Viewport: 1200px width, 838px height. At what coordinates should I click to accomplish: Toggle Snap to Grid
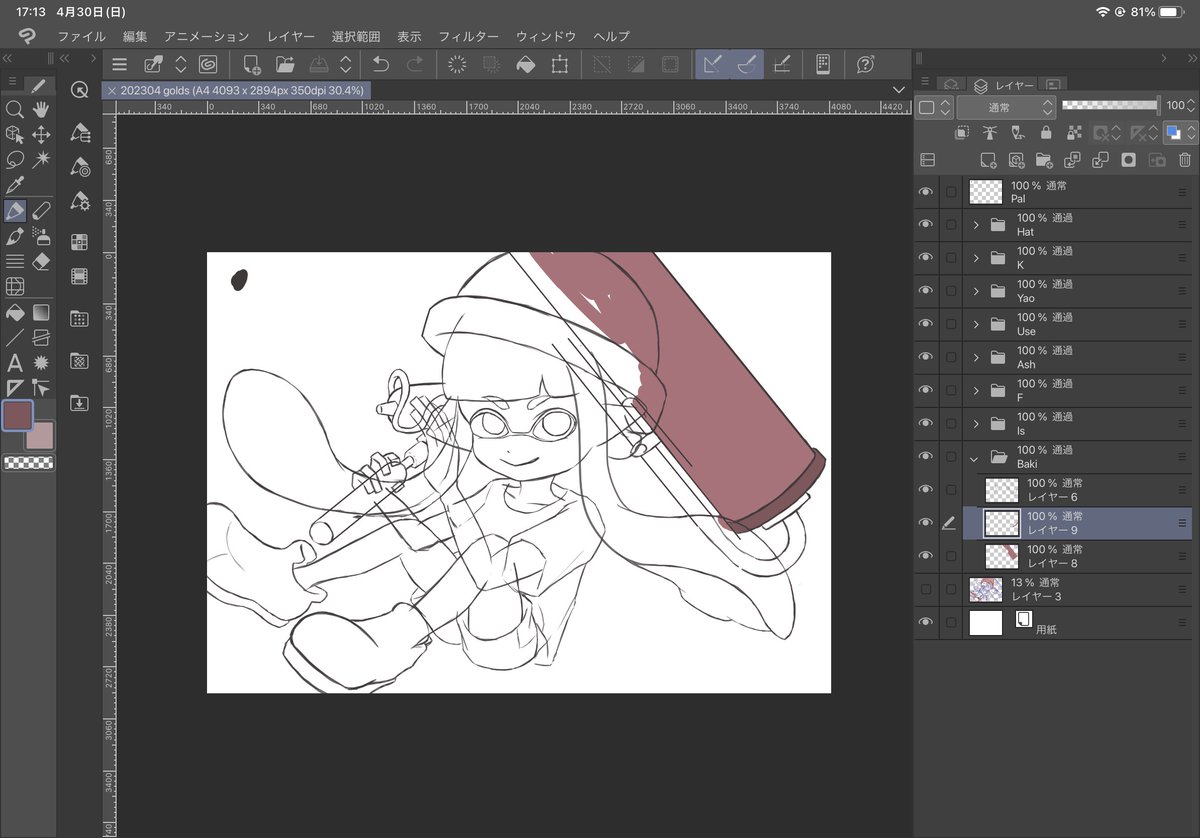click(x=782, y=65)
